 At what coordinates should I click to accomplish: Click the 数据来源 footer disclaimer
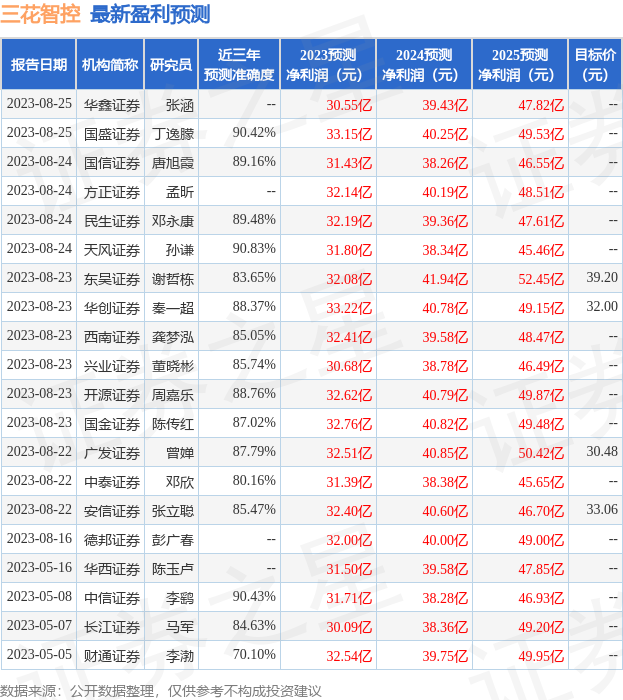(x=161, y=692)
